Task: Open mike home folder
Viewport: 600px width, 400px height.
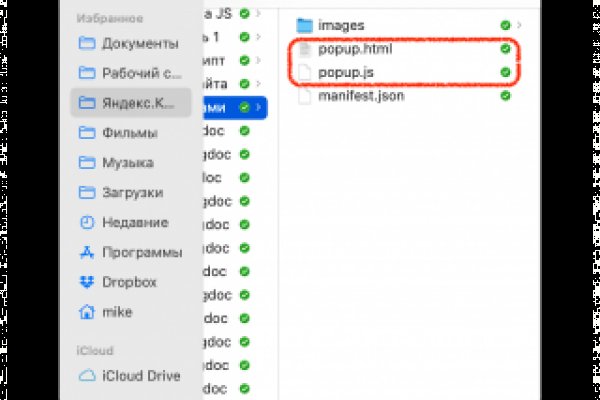Action: (115, 312)
